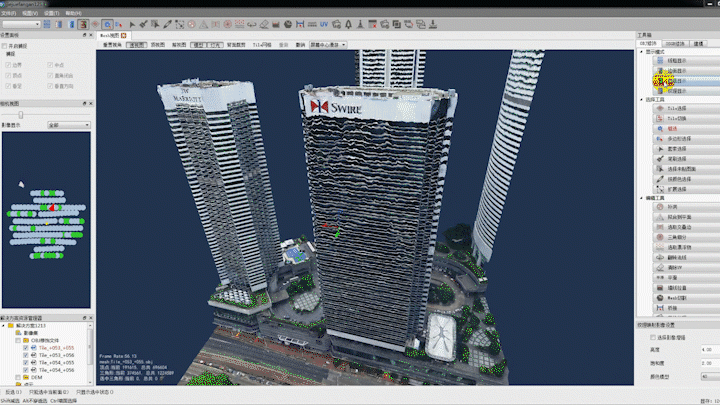The image size is (720, 405).
Task: Enable the snap checkbox in settings panel
Action: coord(5,46)
